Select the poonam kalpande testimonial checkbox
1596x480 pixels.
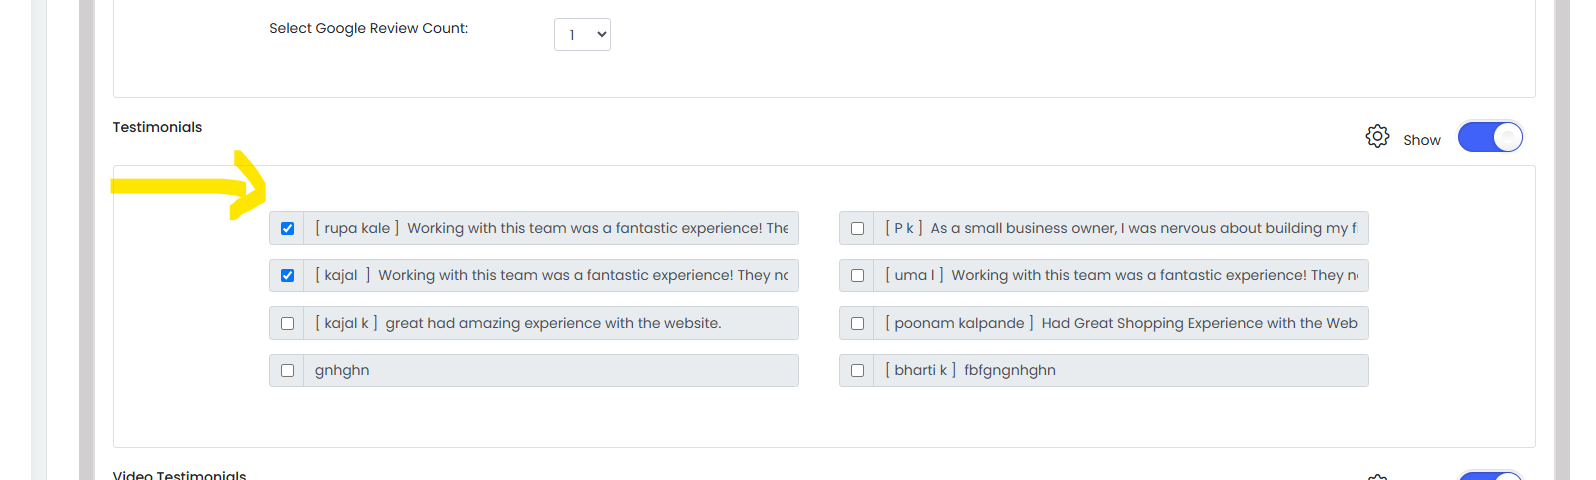(x=857, y=323)
